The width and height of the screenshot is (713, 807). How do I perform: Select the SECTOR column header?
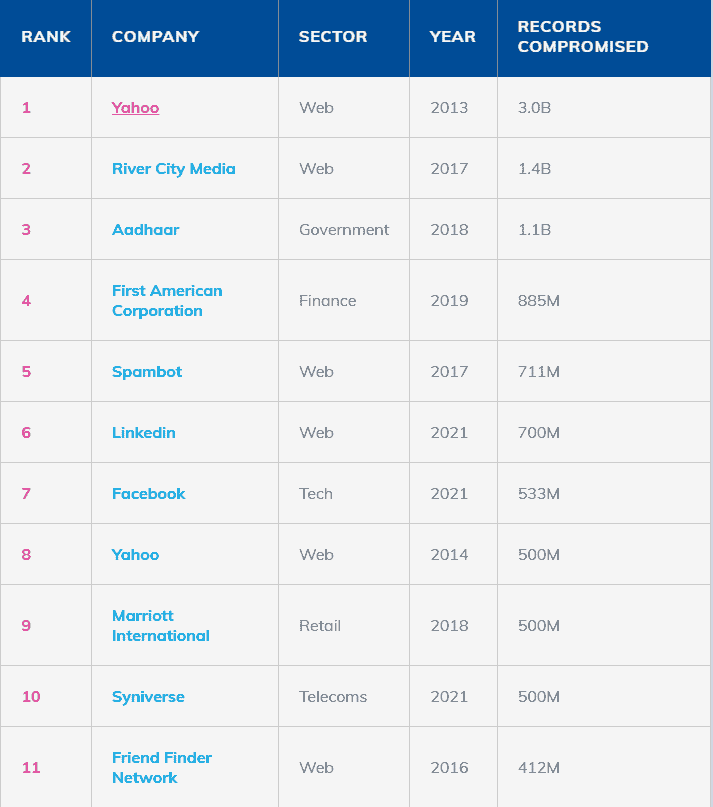point(332,37)
